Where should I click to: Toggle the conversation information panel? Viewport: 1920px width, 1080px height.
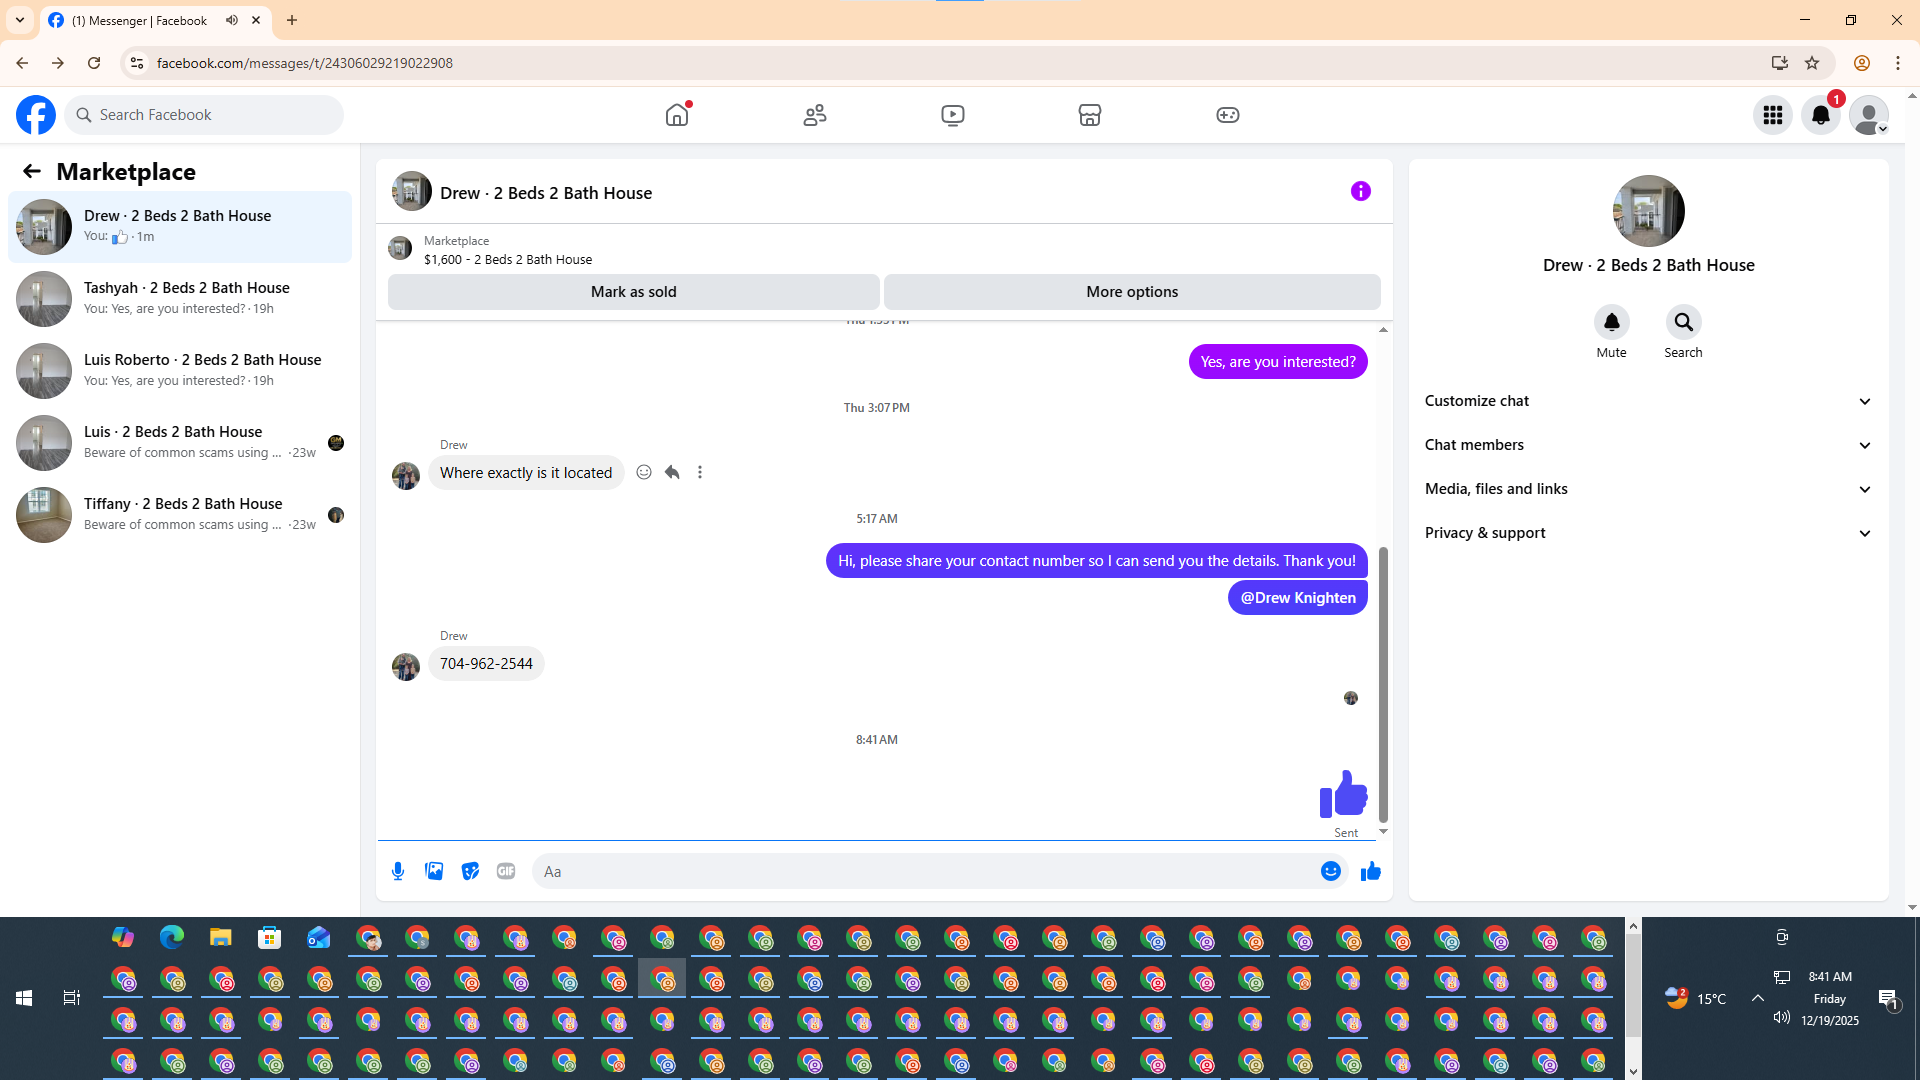point(1360,191)
